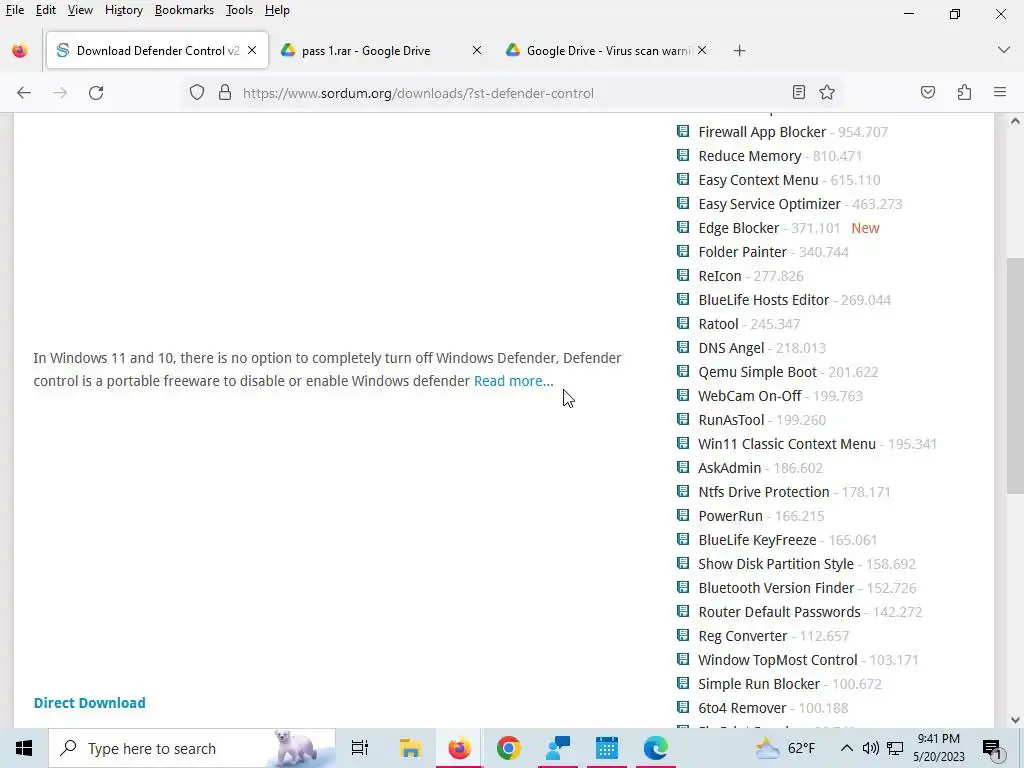Open the File menu
This screenshot has width=1024, height=768.
15,10
